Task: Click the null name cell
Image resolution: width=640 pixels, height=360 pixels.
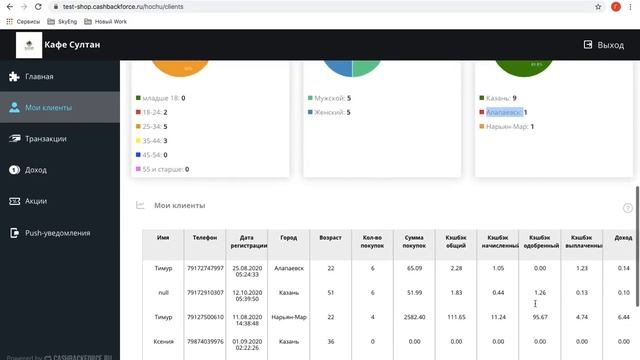Action: click(x=163, y=293)
